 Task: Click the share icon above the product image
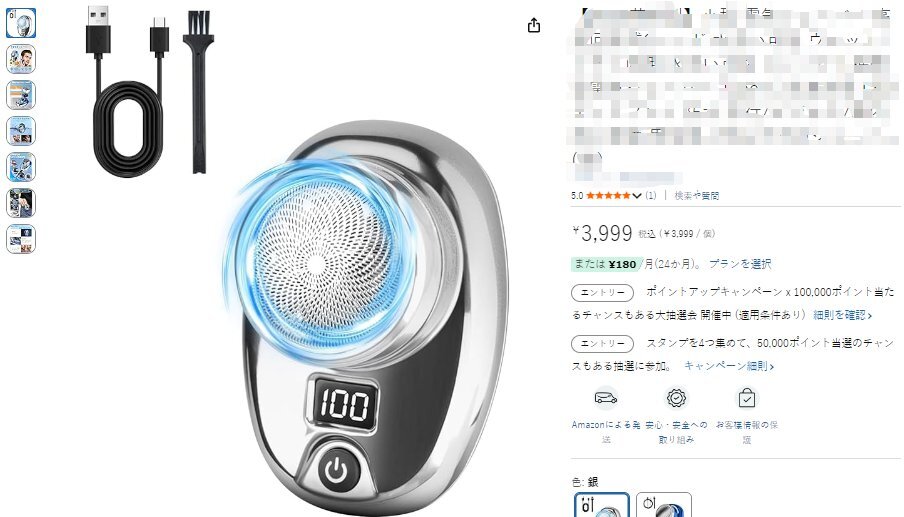(x=534, y=25)
